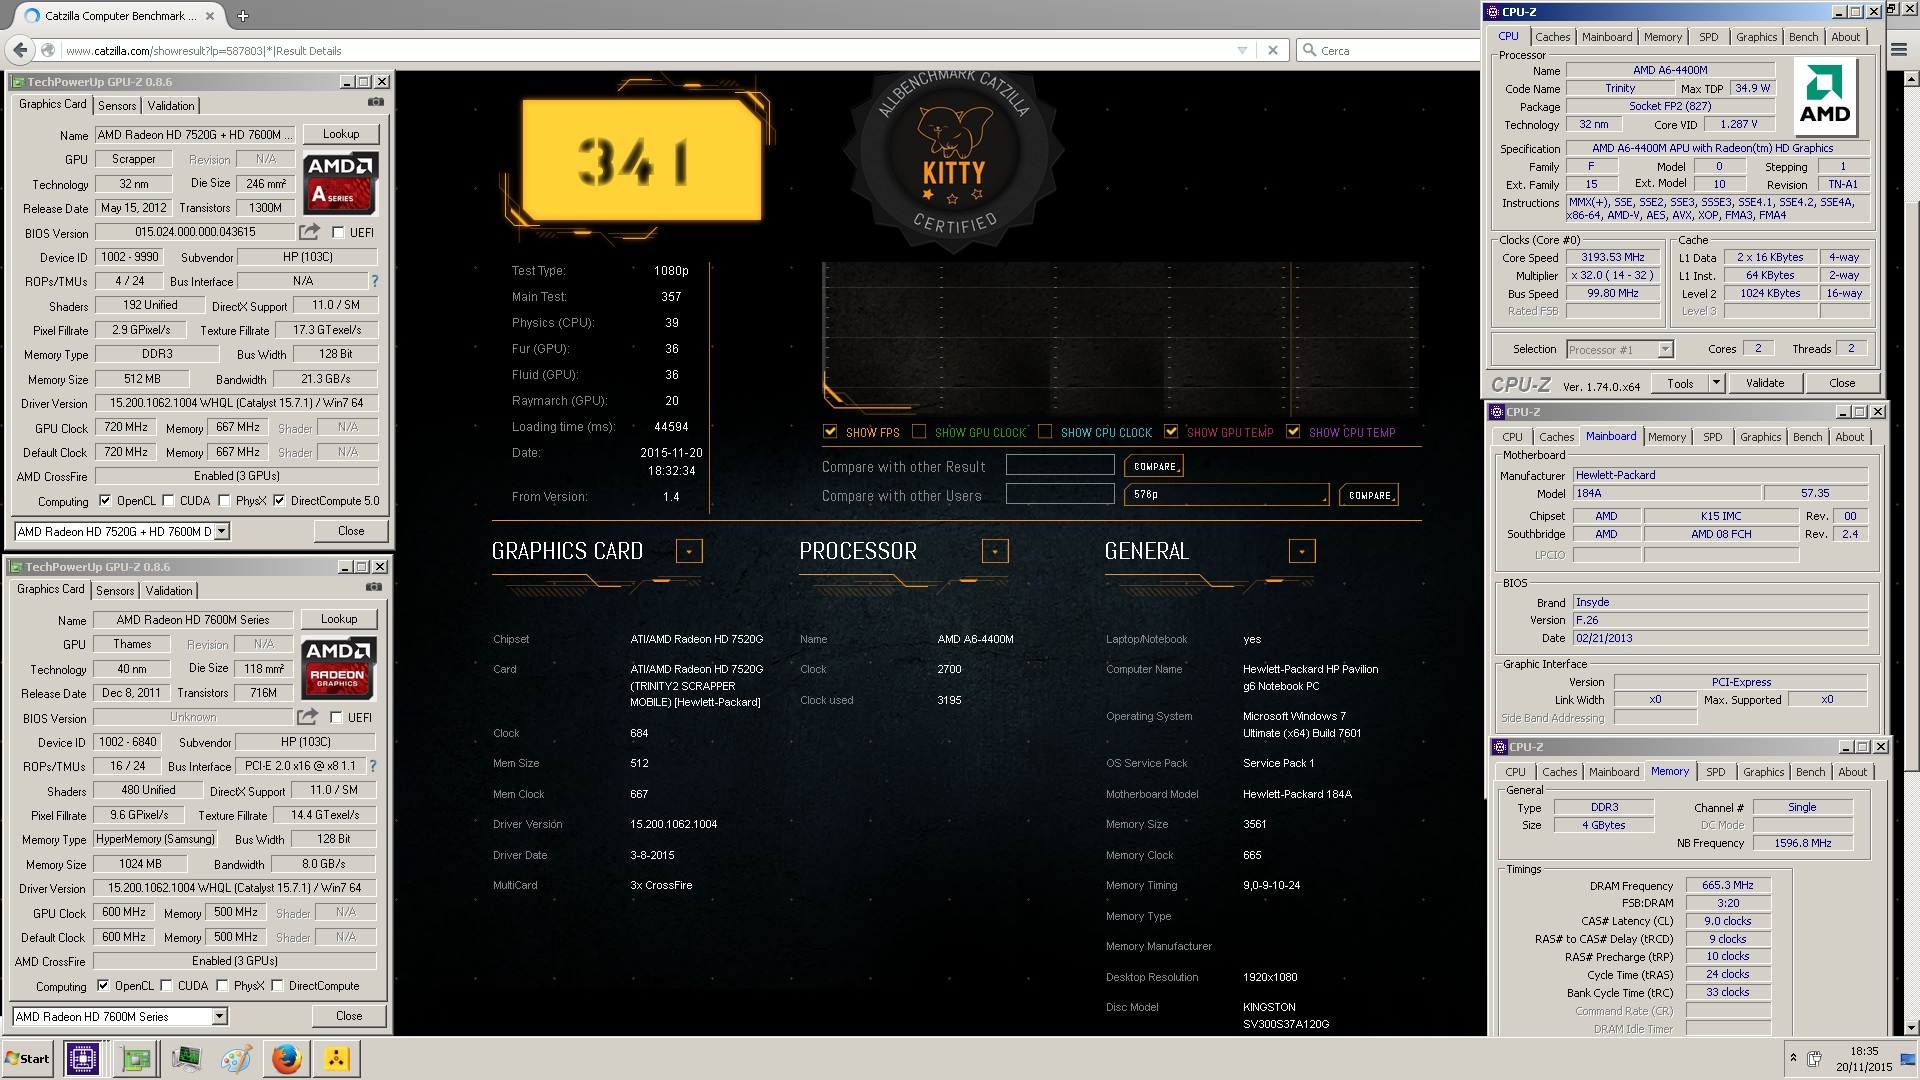The height and width of the screenshot is (1080, 1920).
Task: Click the scrollbar up arrow at right edge
Action: (x=1911, y=78)
